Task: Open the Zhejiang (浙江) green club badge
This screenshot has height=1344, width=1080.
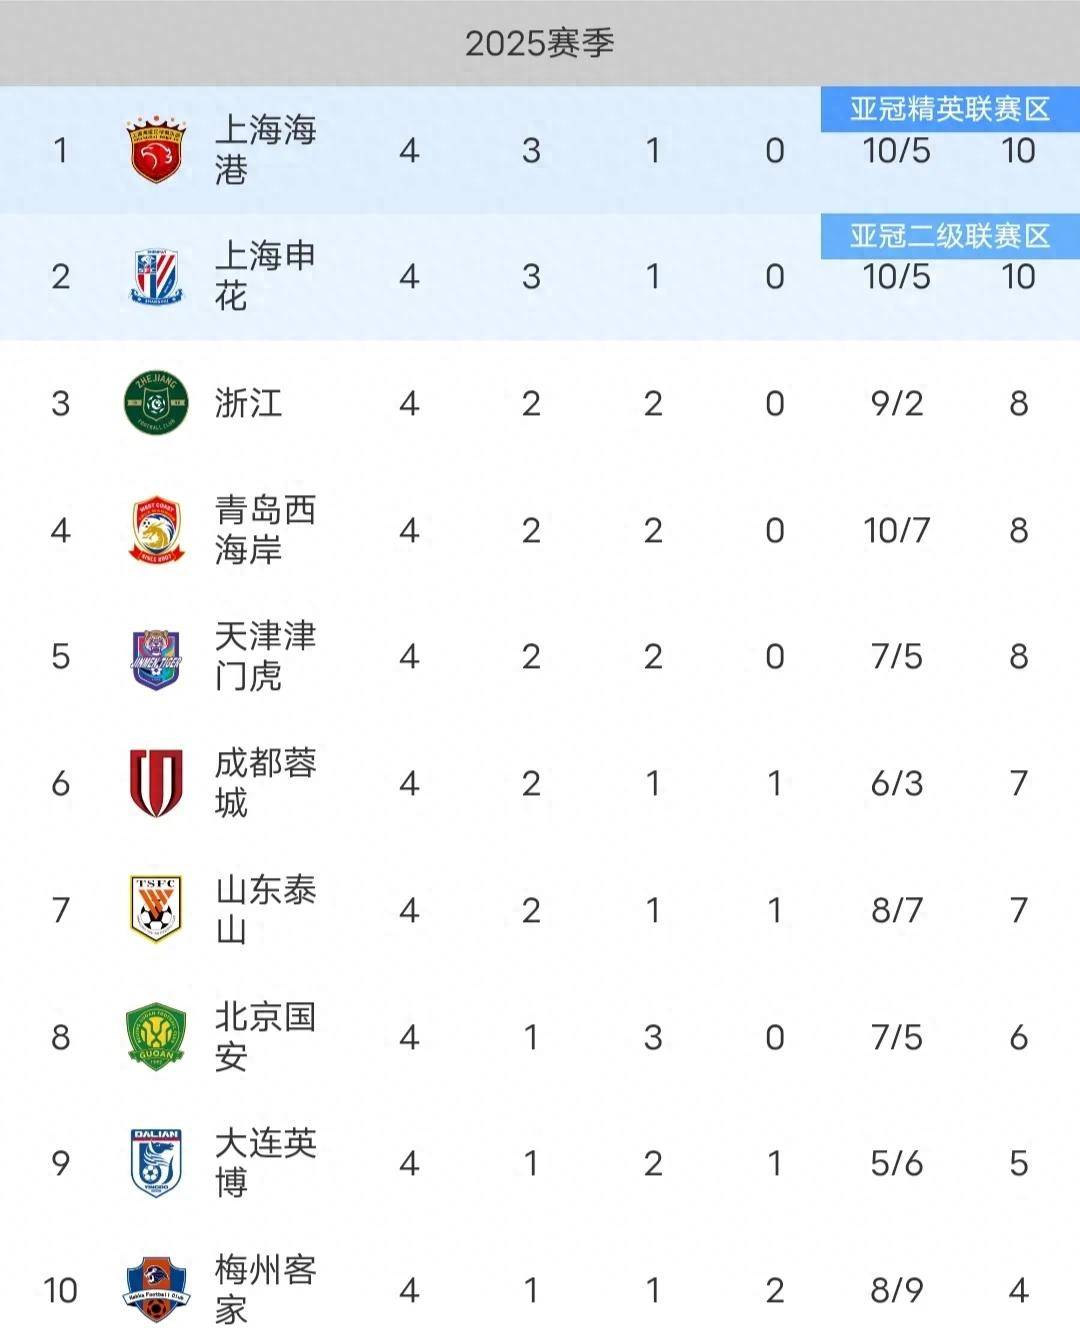Action: pos(156,403)
